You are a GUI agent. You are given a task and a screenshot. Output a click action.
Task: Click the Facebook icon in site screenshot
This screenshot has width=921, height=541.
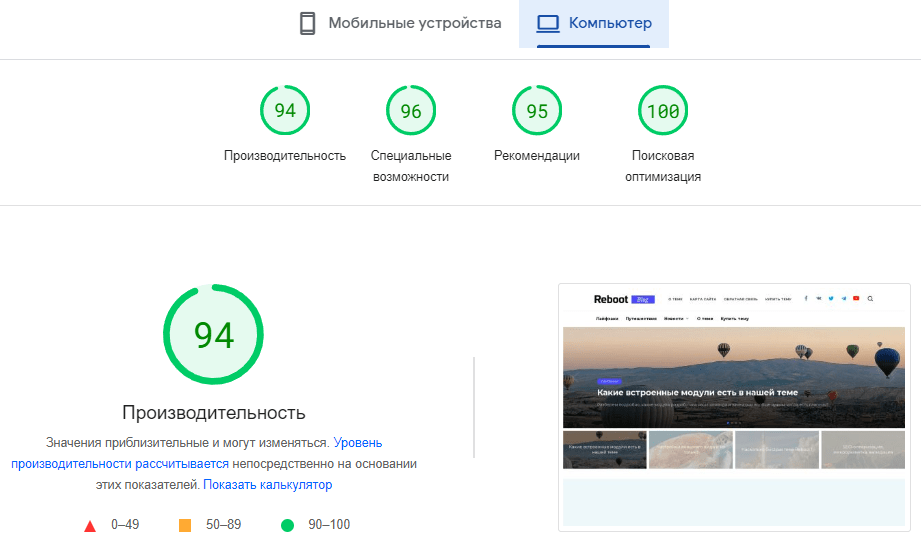pyautogui.click(x=806, y=298)
